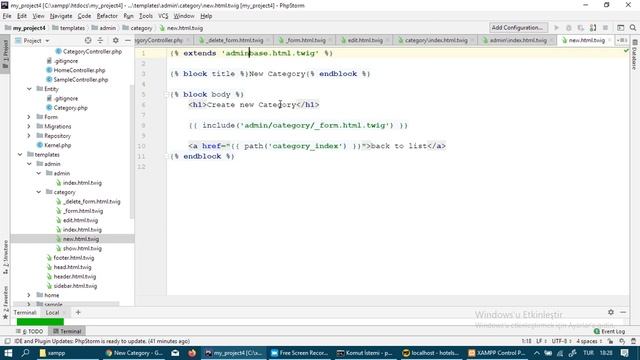Screen dimensions: 640x360
Task: Switch to category/index.html.twig tab
Action: tap(436, 40)
